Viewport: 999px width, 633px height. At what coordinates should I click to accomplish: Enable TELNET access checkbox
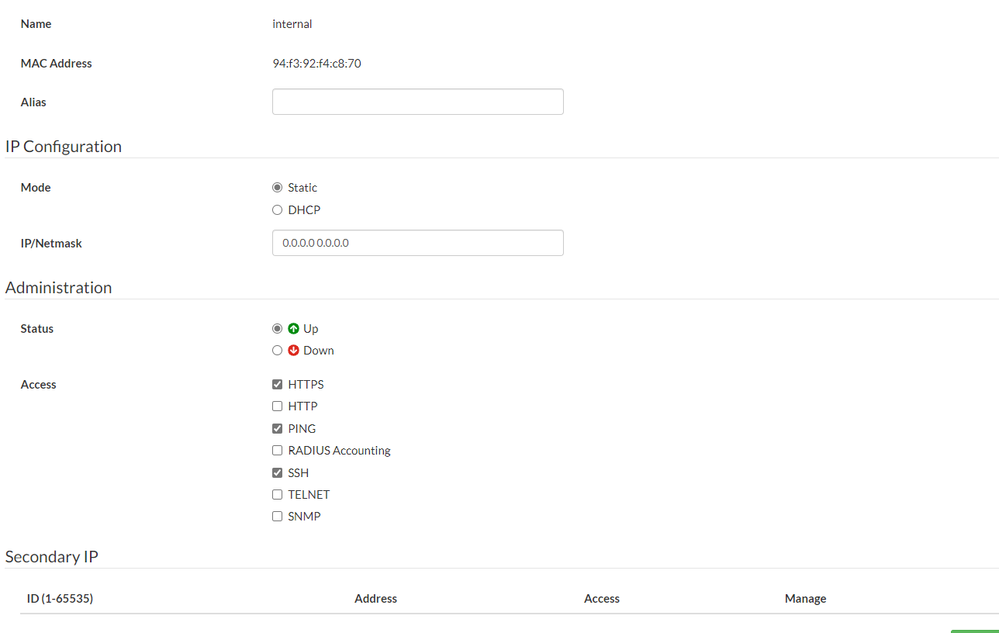(x=277, y=495)
